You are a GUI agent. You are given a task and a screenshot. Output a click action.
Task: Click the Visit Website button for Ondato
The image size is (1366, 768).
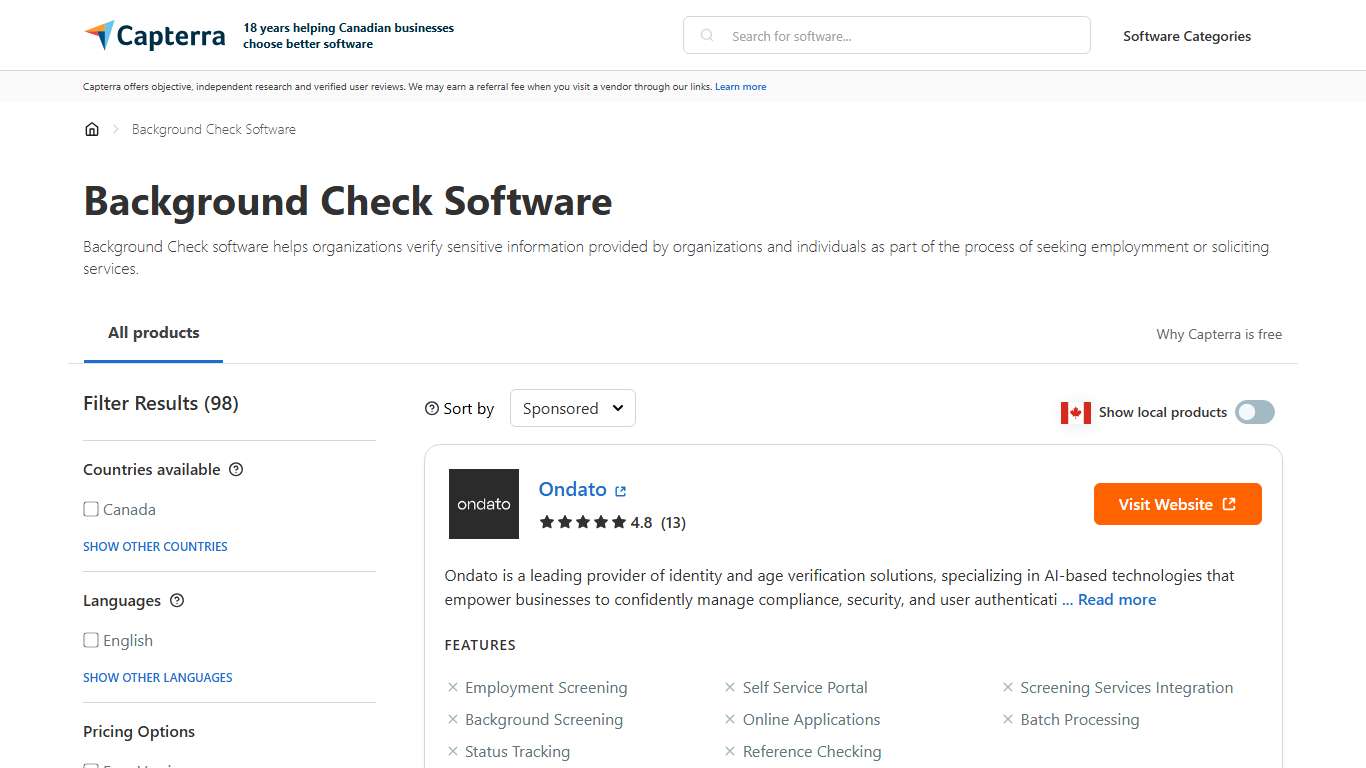pyautogui.click(x=1177, y=504)
